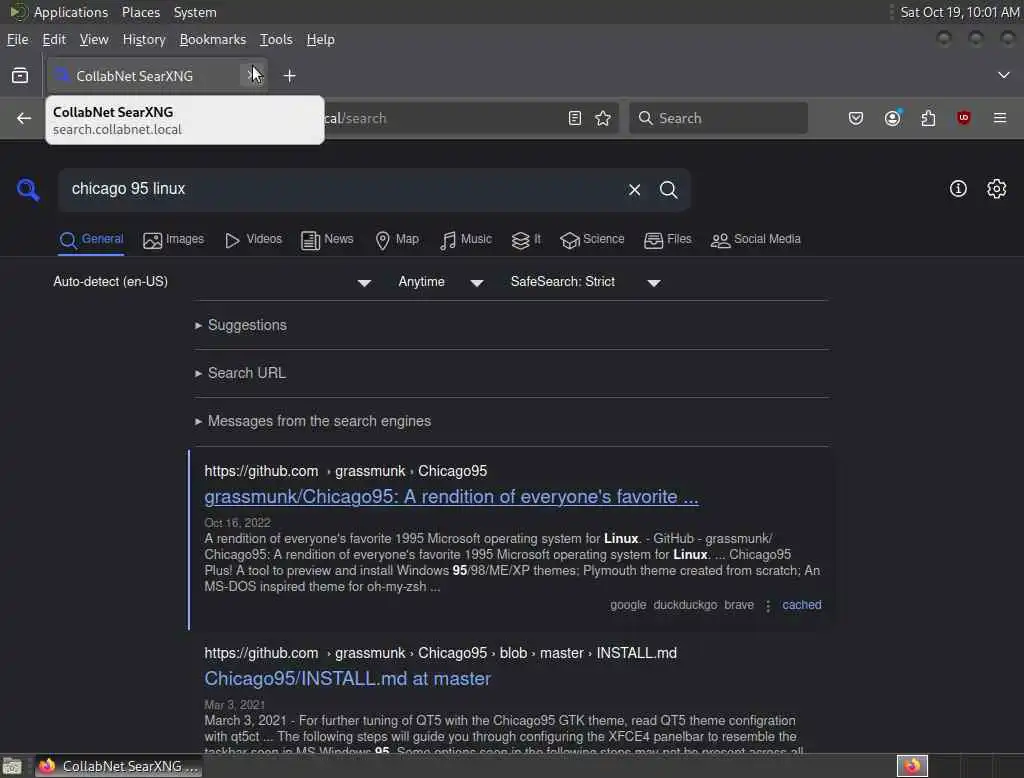The height and width of the screenshot is (778, 1024).
Task: Open grassmunk/Chicago95 result link
Action: [451, 497]
